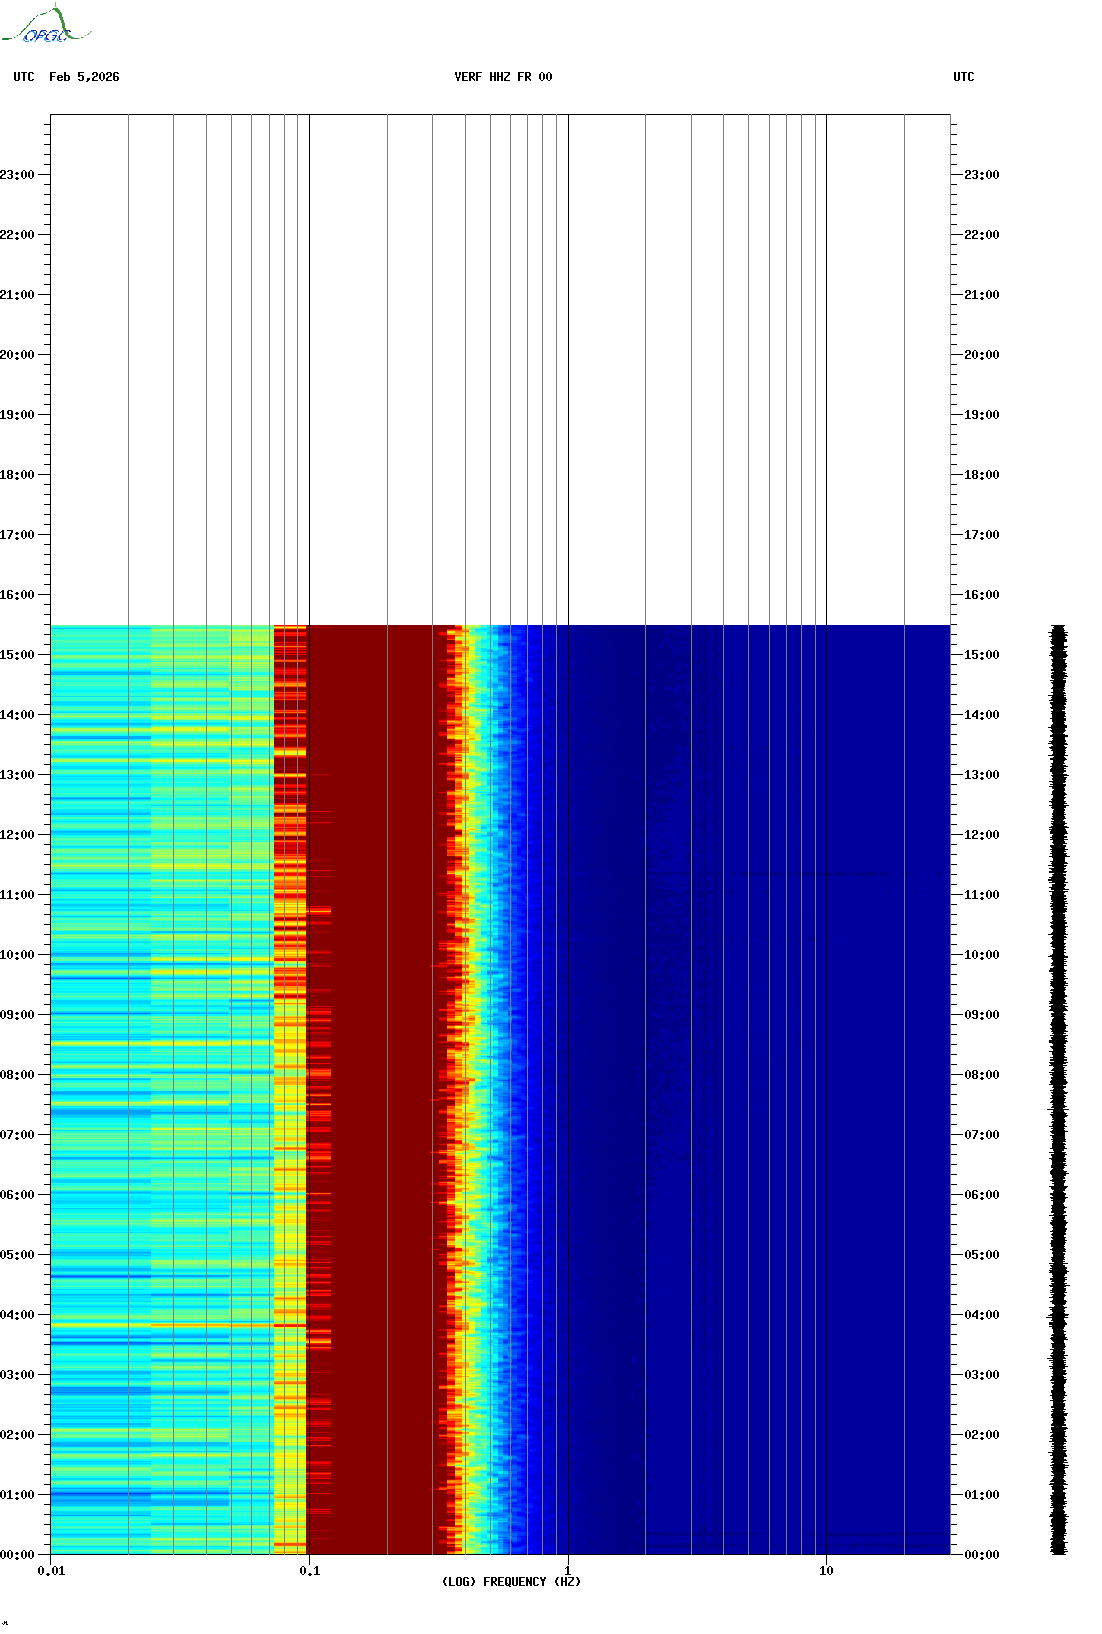Click 21:00 on the right time axis
Screen dimensions: 1102x1634
click(982, 295)
